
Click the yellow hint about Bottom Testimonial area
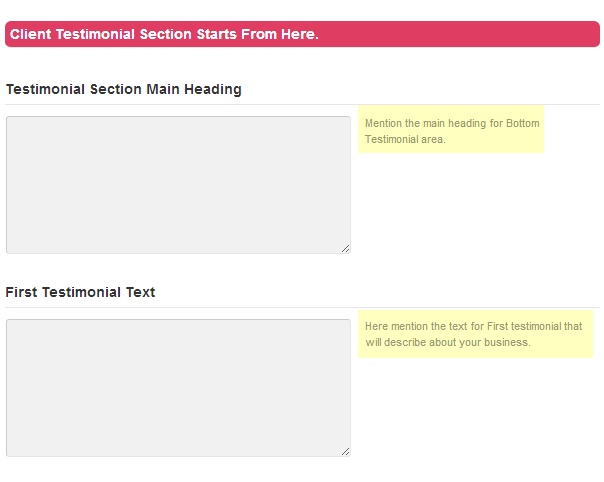tap(451, 129)
